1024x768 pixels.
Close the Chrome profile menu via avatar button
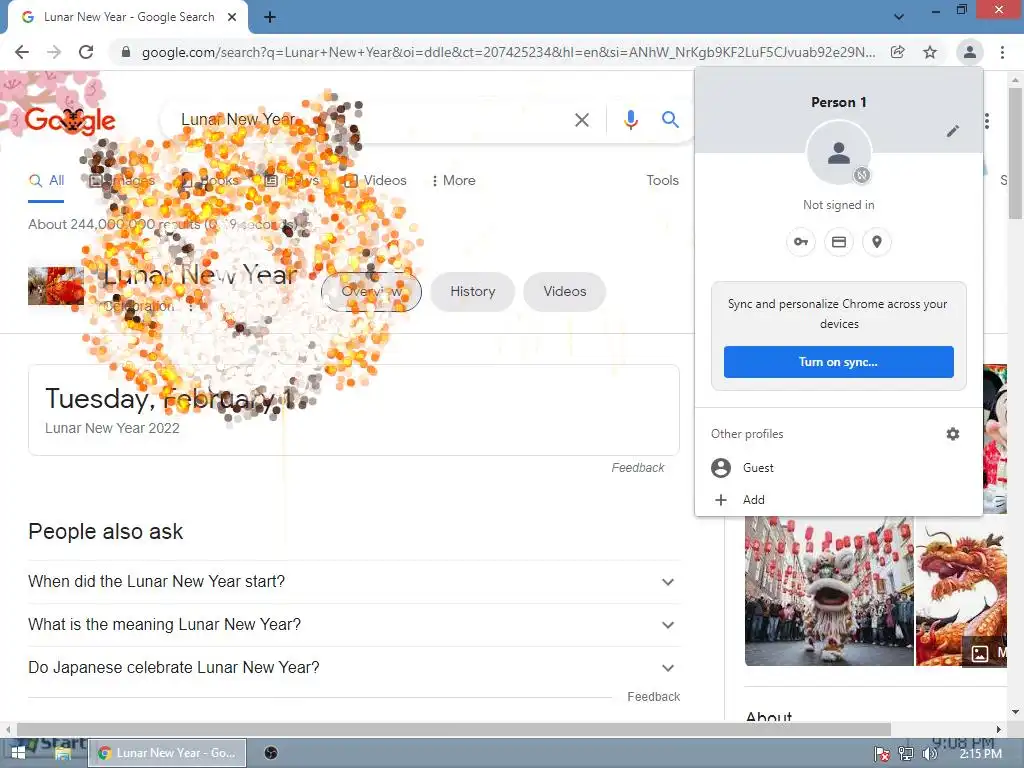[x=970, y=52]
